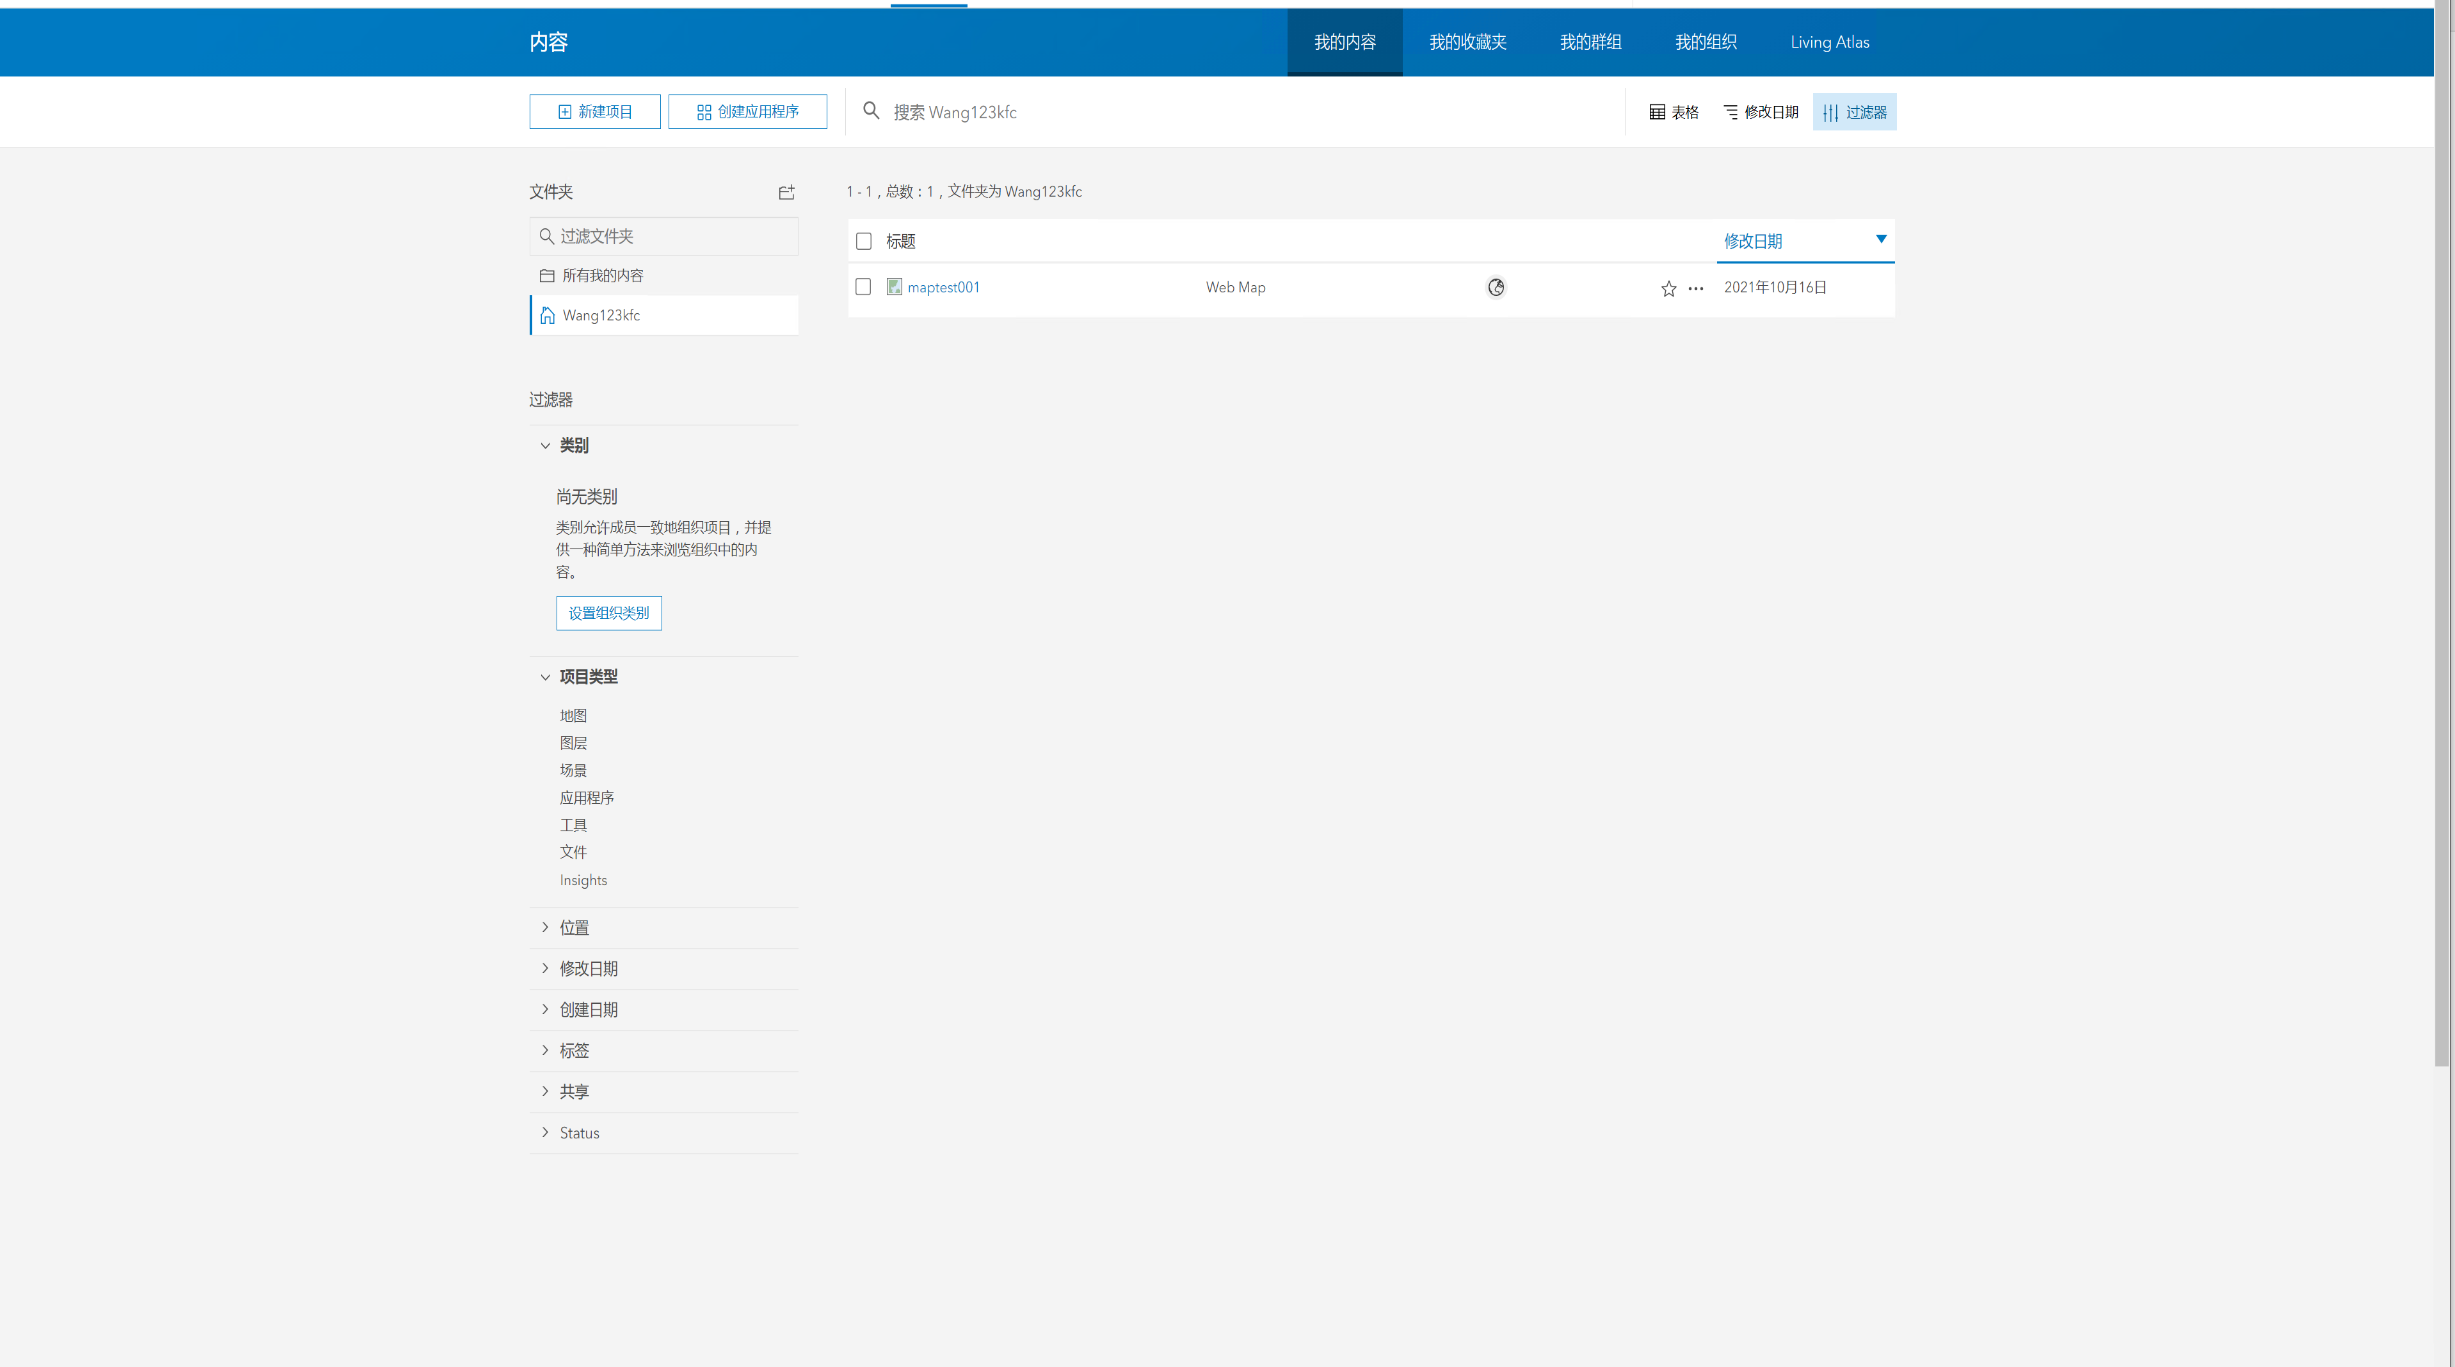
Task: Switch to the 我的内容 tab
Action: tap(1344, 42)
